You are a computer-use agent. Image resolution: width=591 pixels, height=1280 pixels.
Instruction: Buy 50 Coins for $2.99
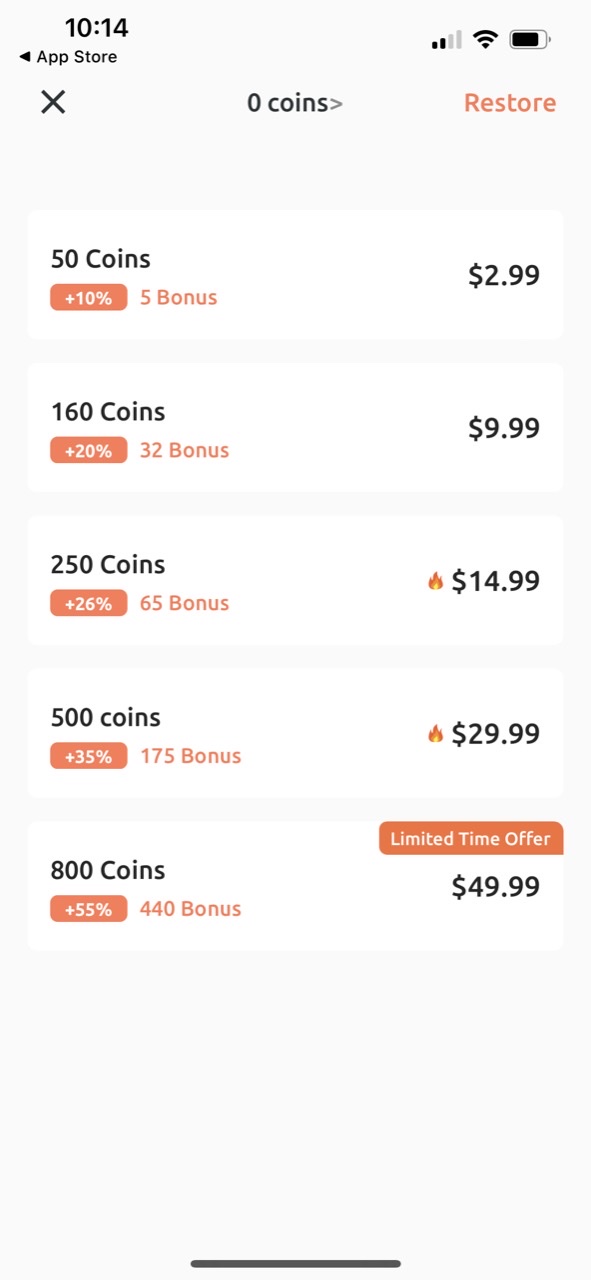pos(295,275)
